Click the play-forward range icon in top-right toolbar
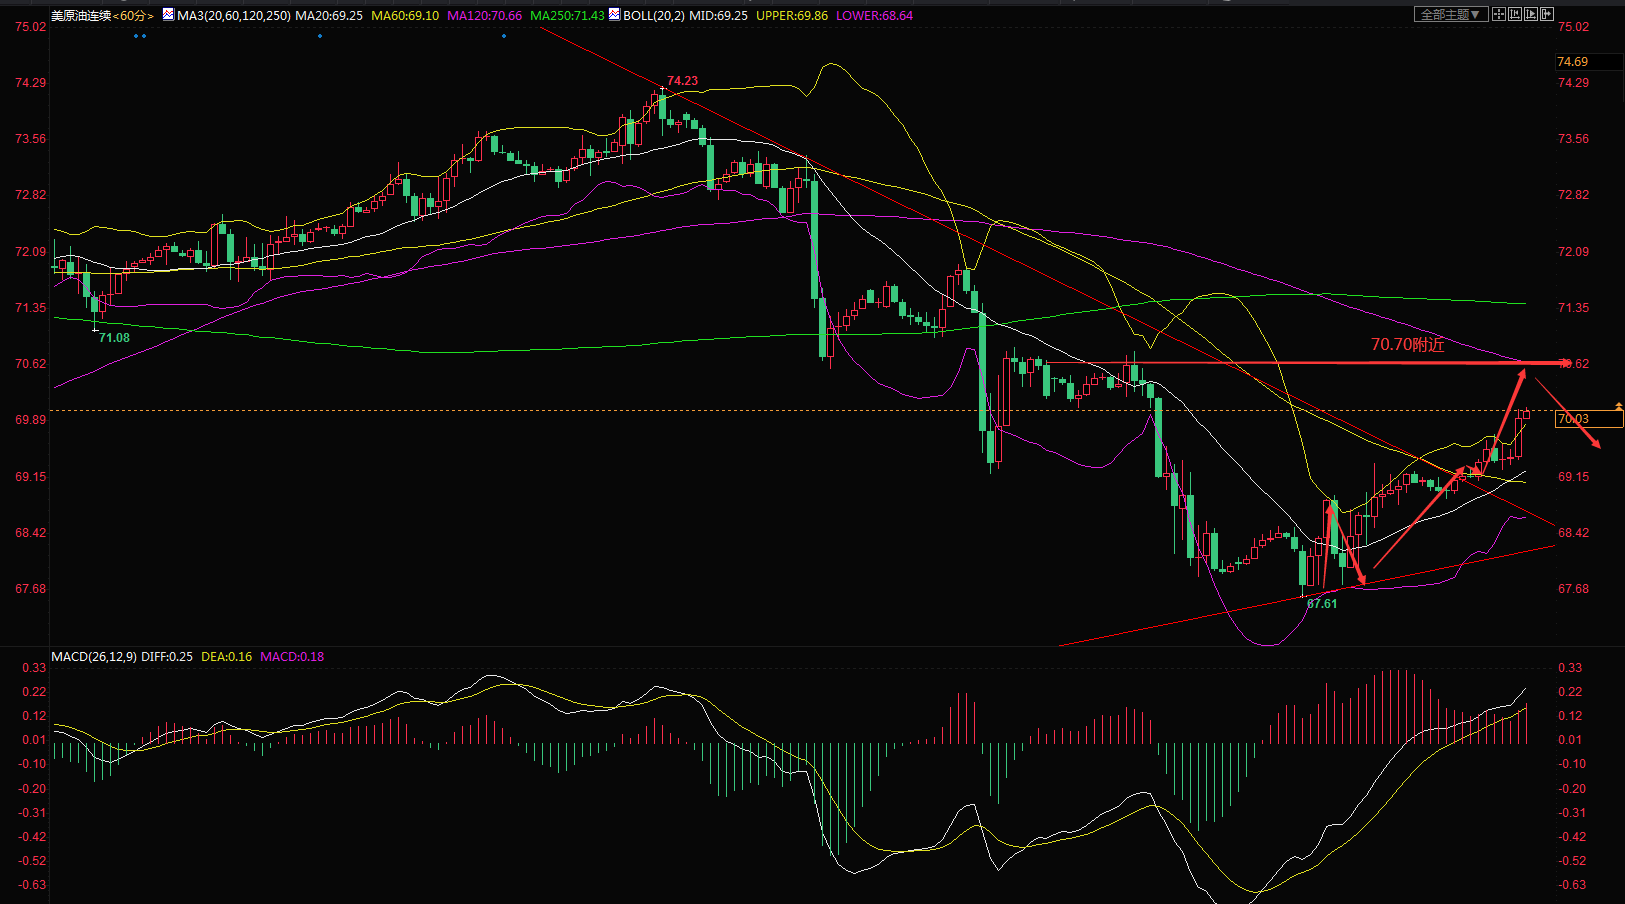1625x904 pixels. [x=1531, y=14]
